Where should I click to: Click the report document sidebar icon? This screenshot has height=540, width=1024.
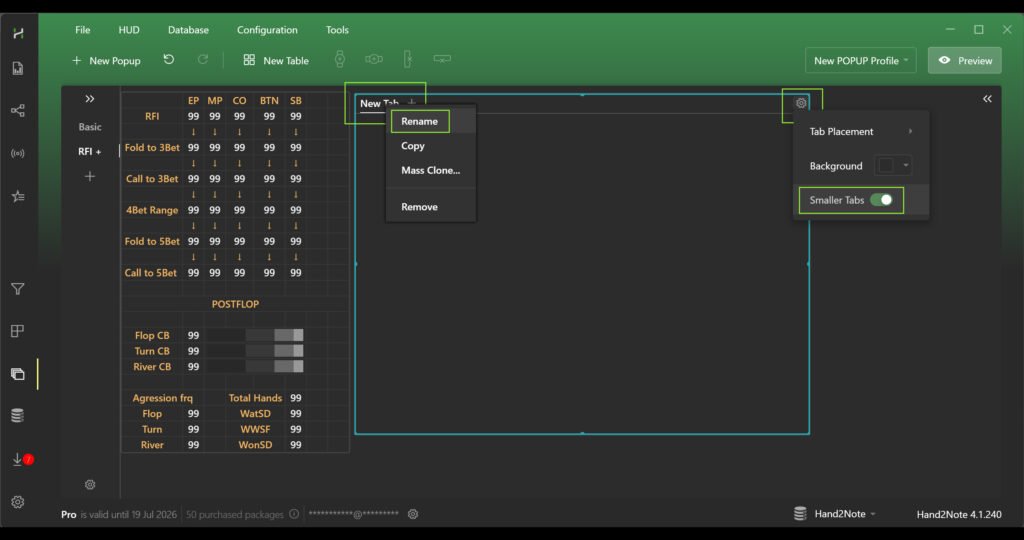point(18,69)
